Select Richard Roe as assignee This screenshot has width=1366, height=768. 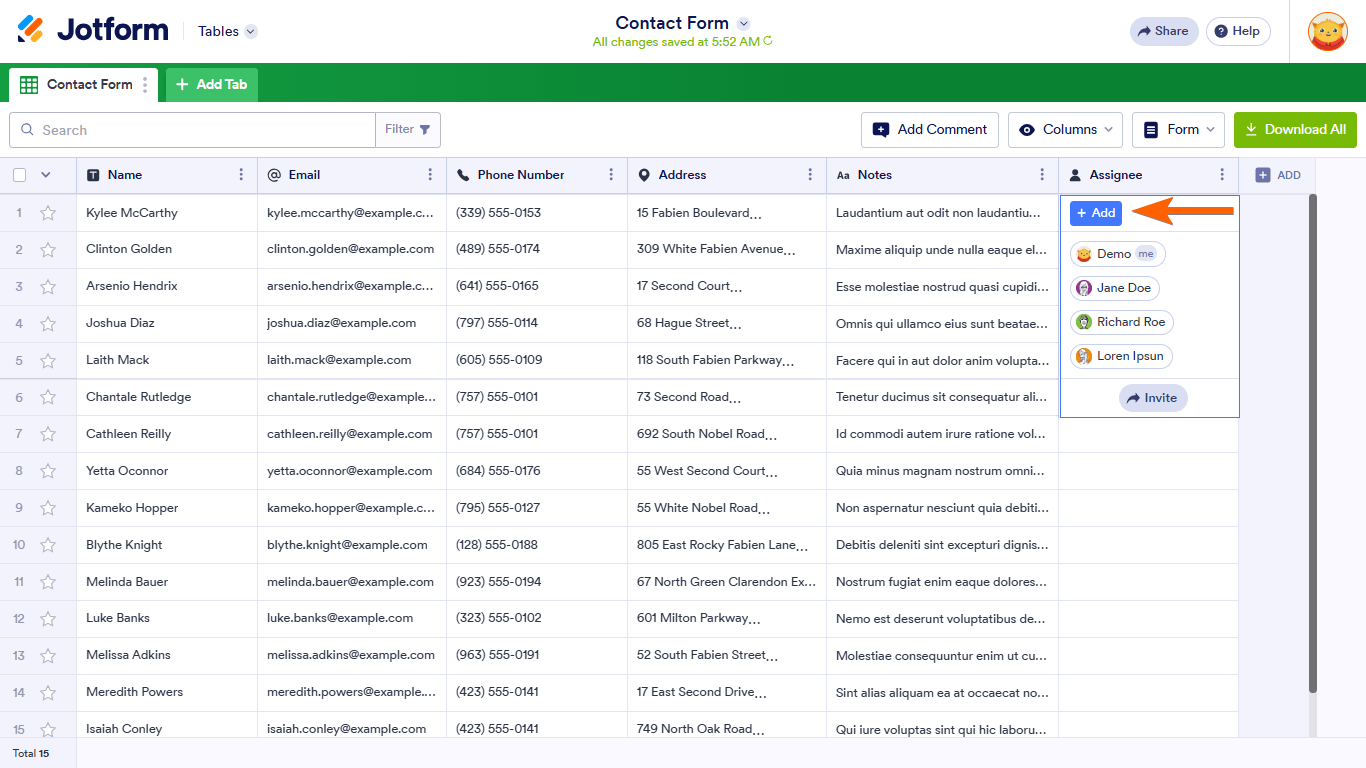pos(1122,322)
